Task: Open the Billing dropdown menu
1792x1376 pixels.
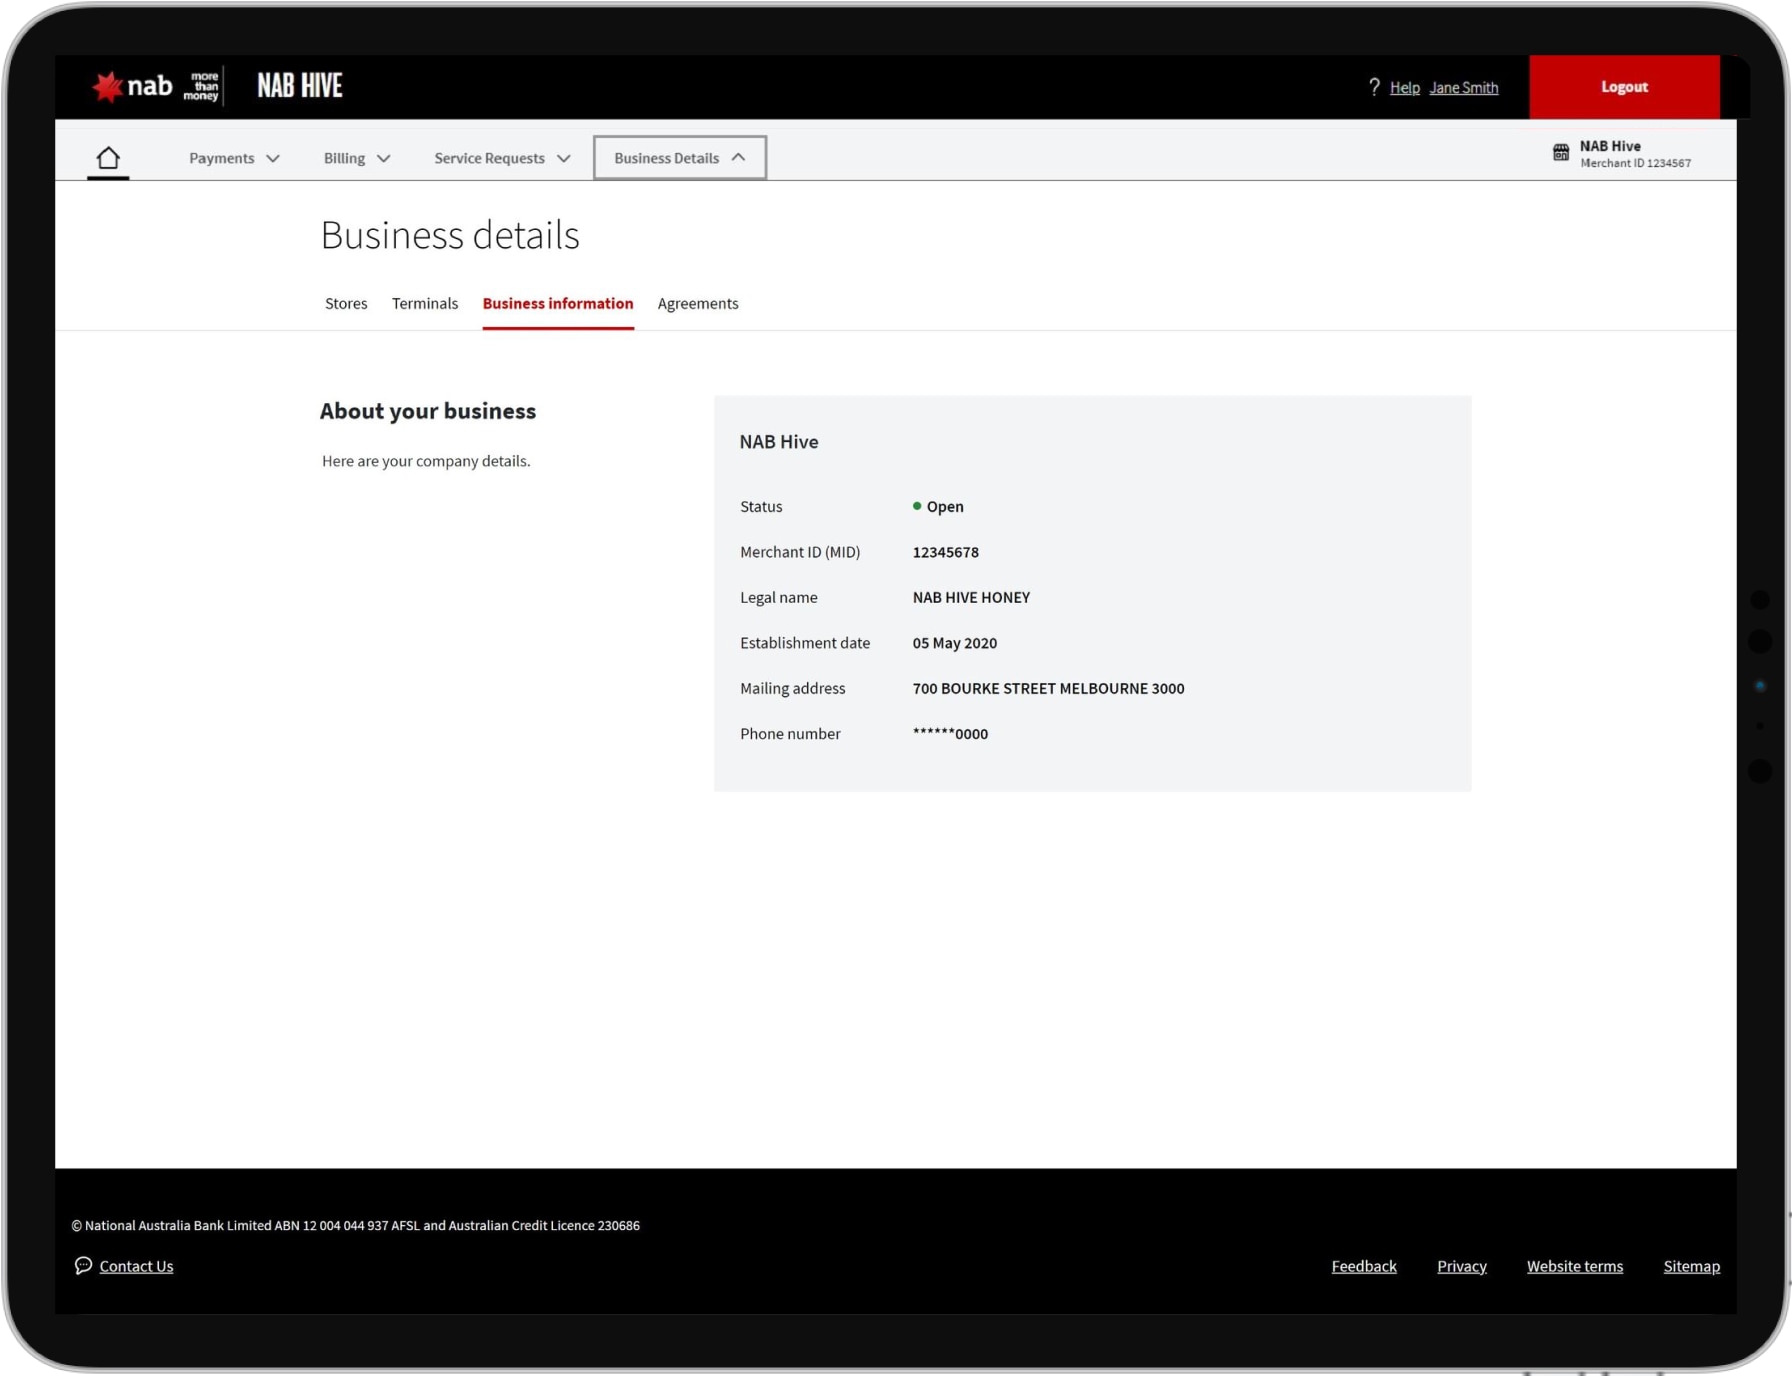Action: pyautogui.click(x=356, y=158)
